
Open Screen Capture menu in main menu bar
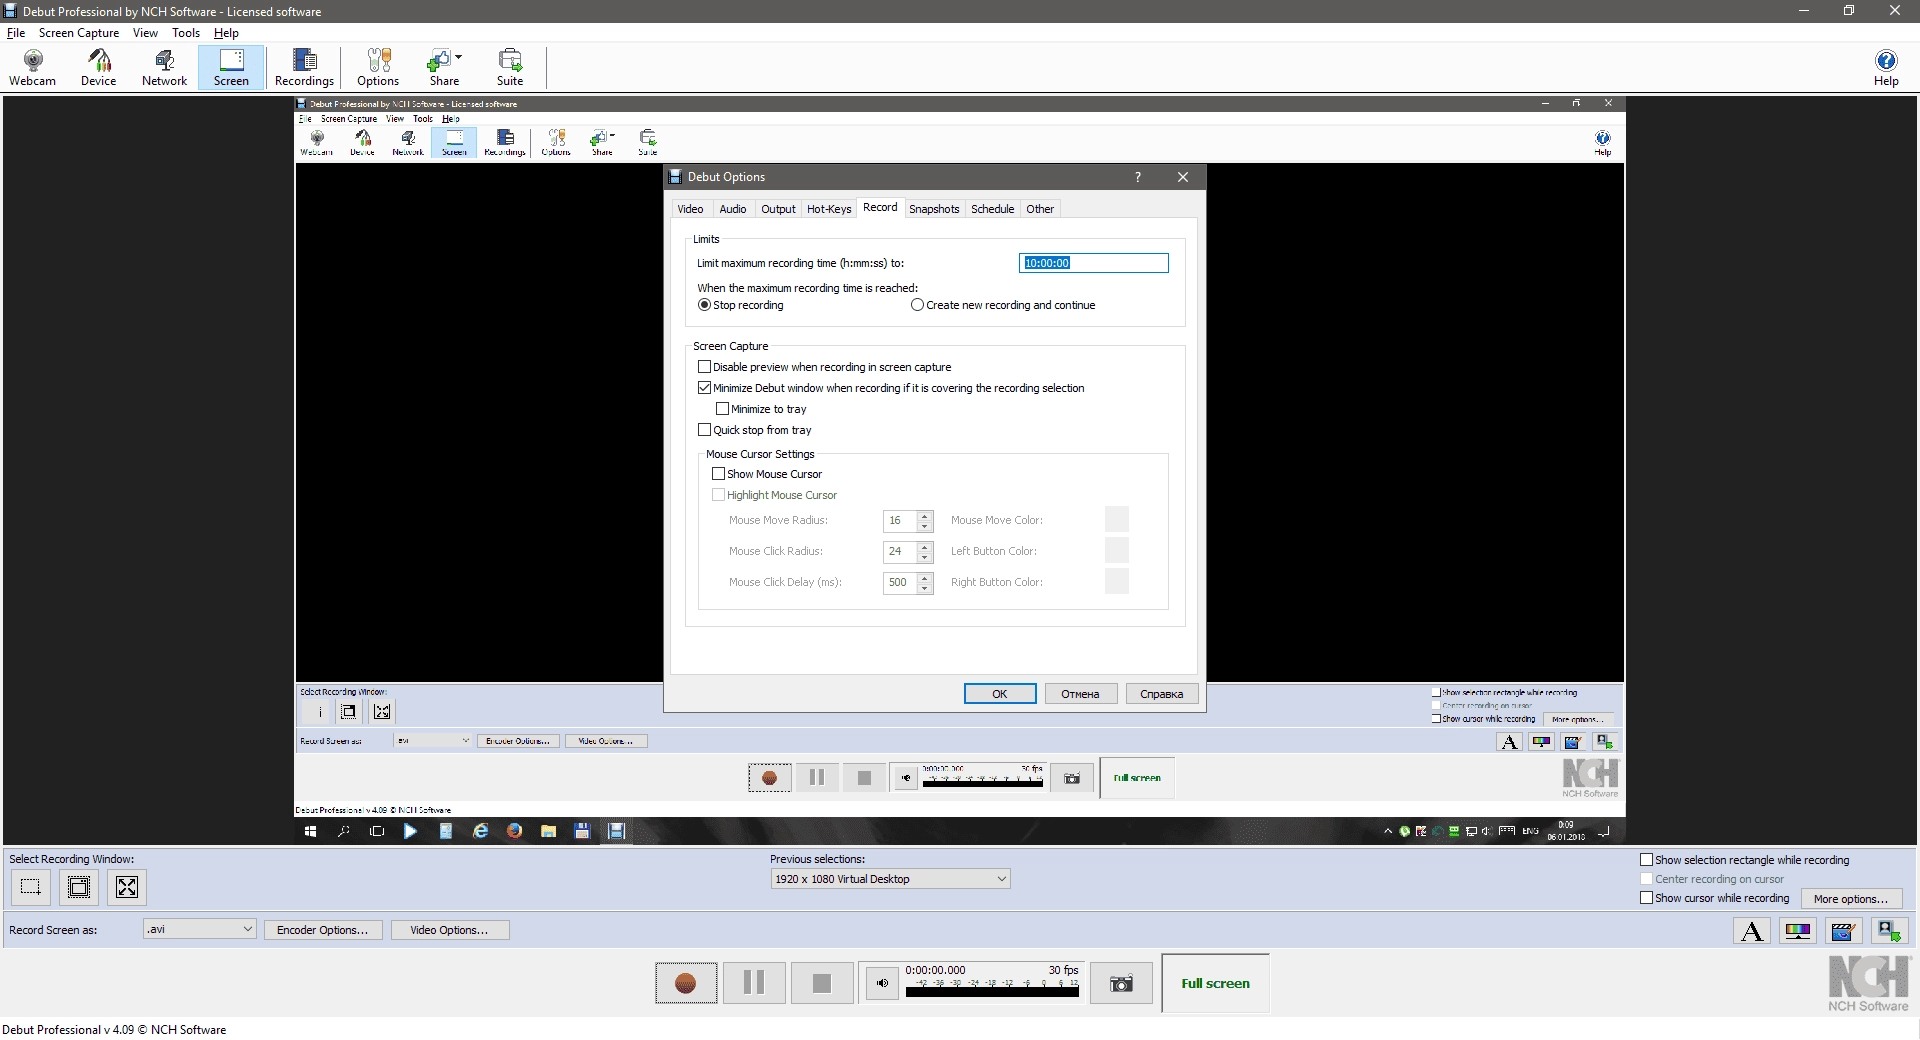79,33
